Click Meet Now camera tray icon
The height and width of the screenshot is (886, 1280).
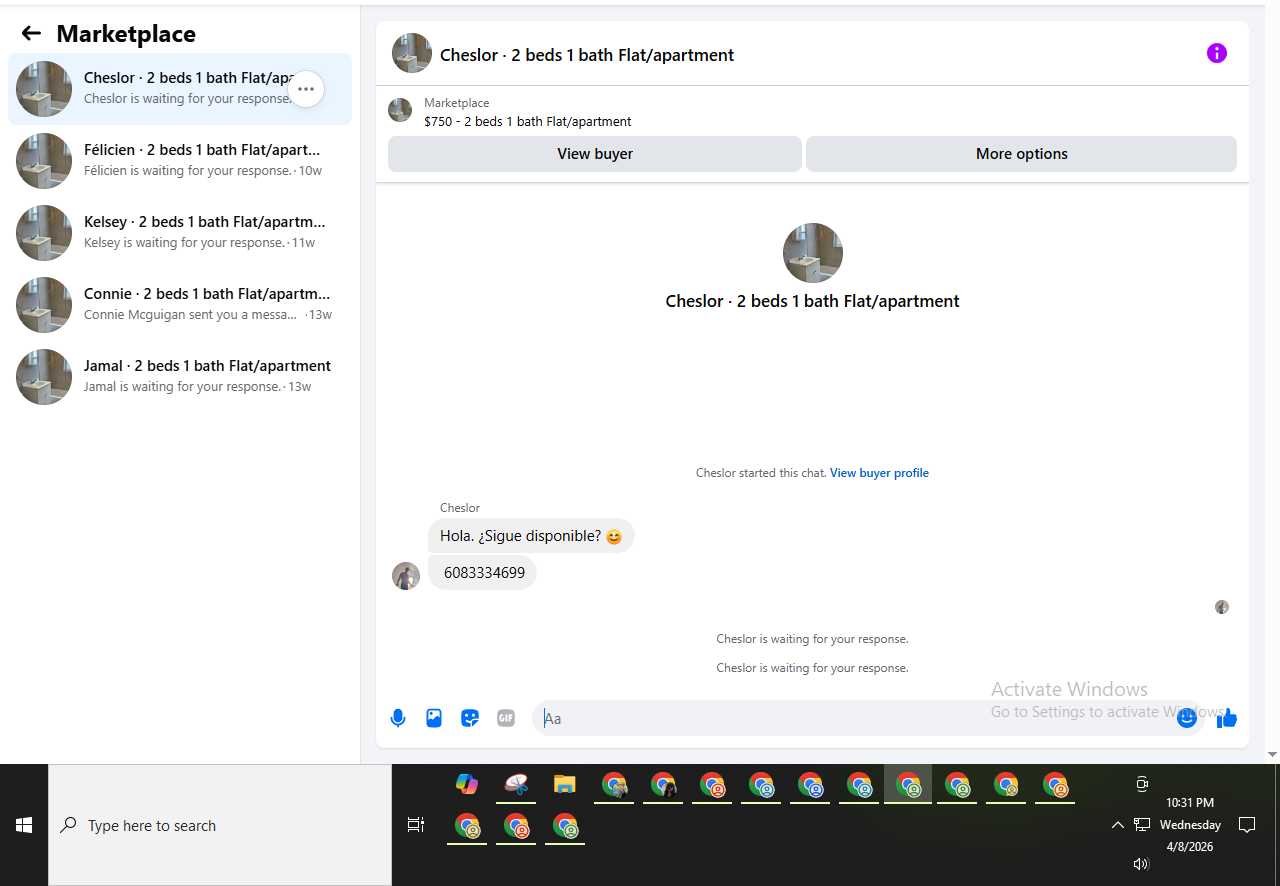(1142, 785)
